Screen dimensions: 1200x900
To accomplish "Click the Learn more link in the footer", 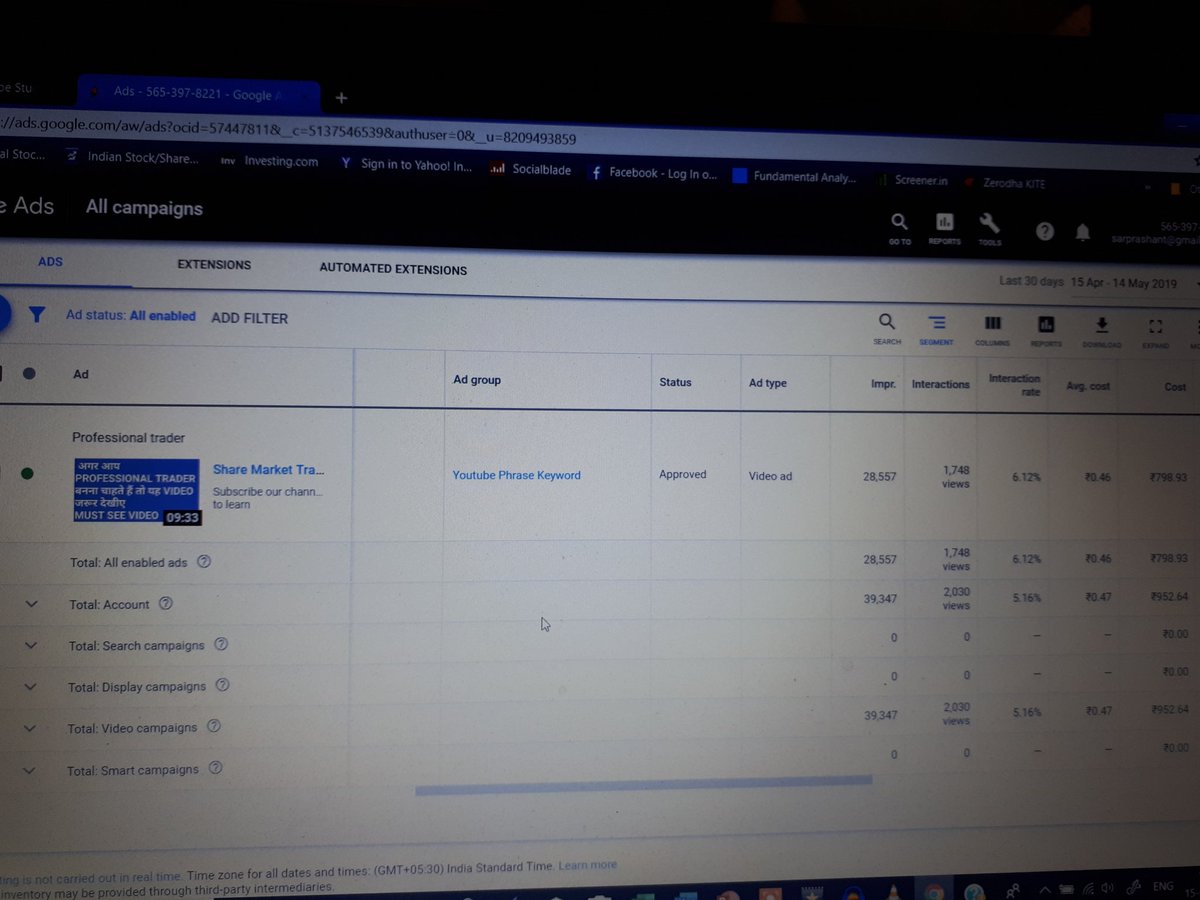I will (x=588, y=864).
